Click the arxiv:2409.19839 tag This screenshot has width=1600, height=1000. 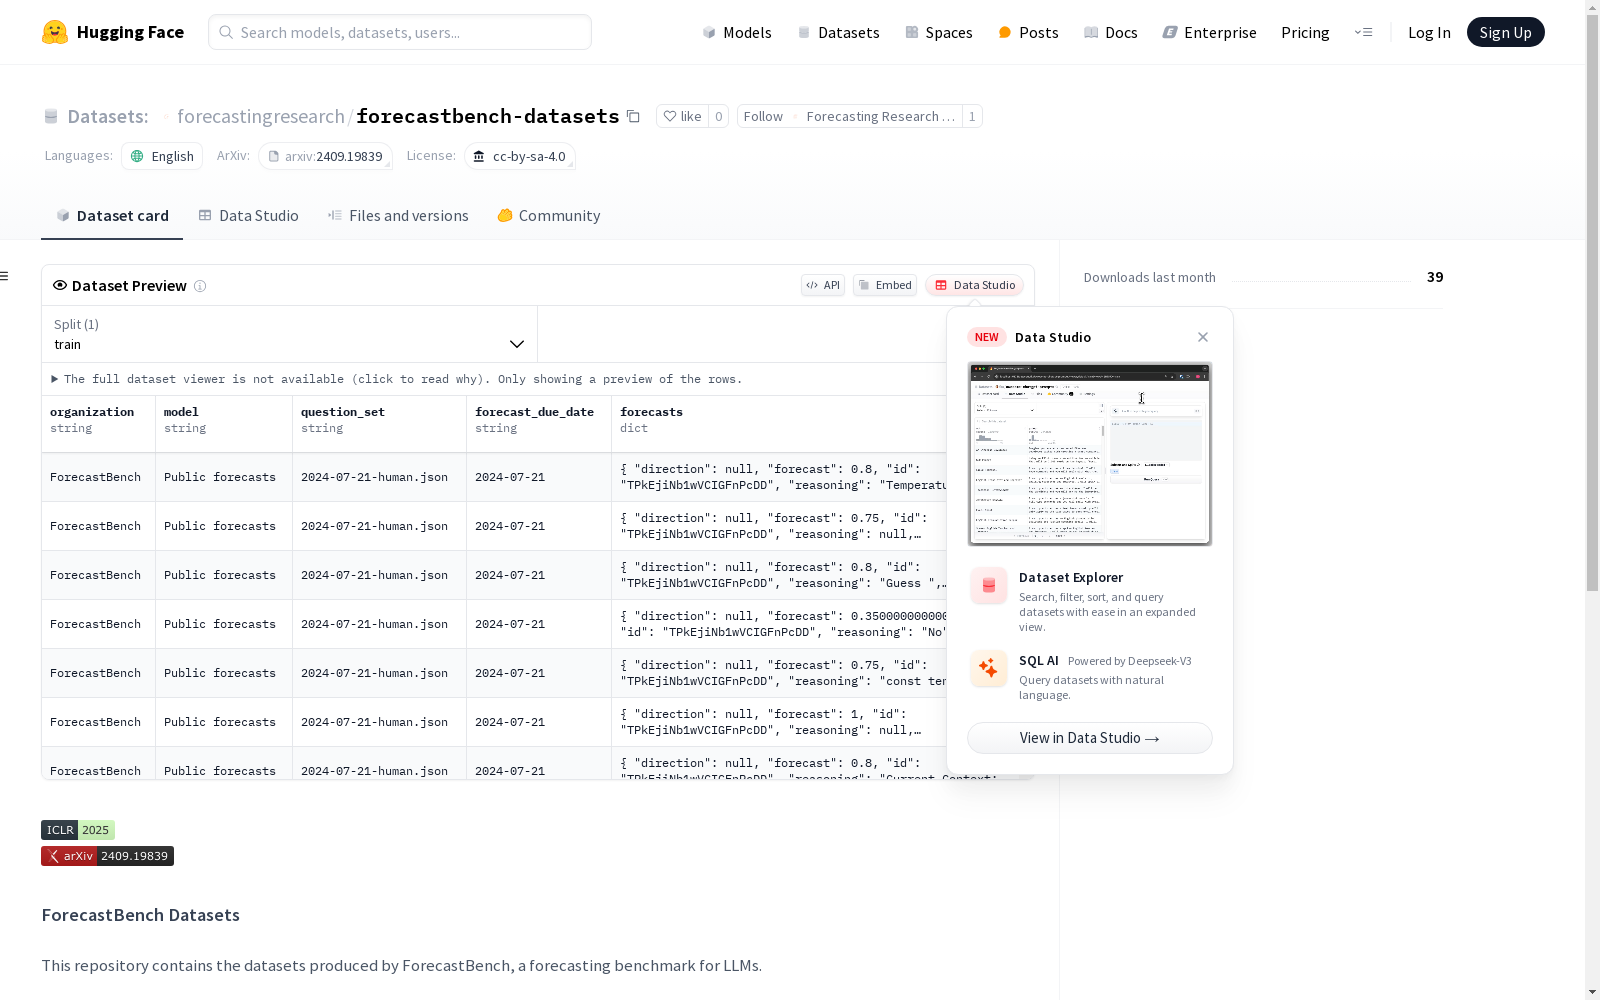pos(325,156)
